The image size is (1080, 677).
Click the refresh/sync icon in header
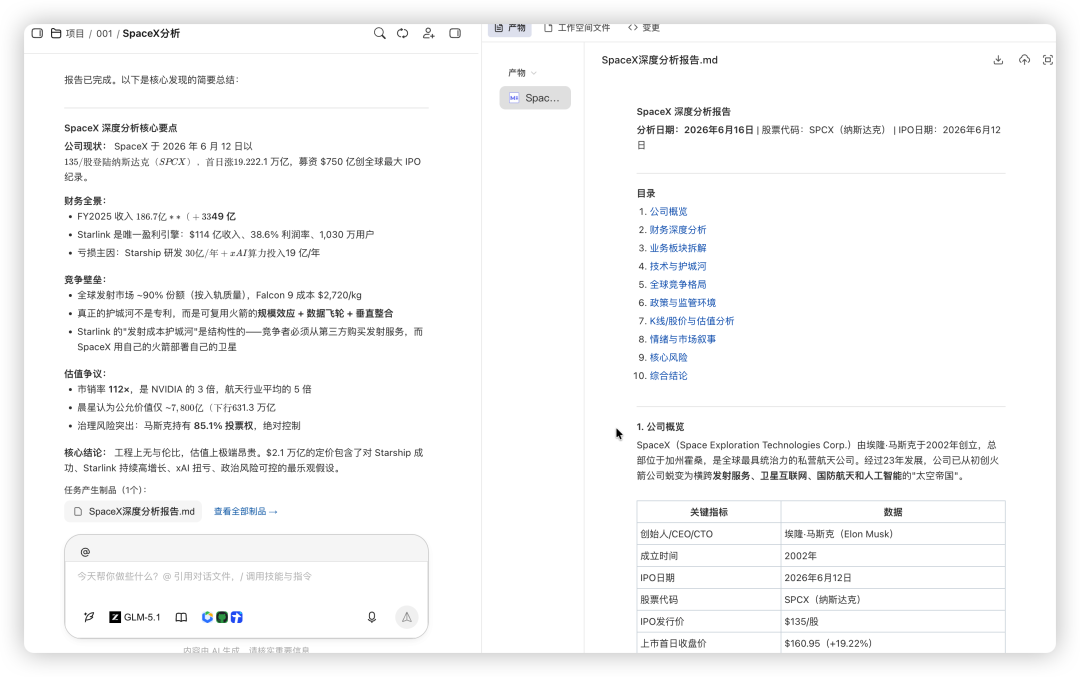(403, 33)
